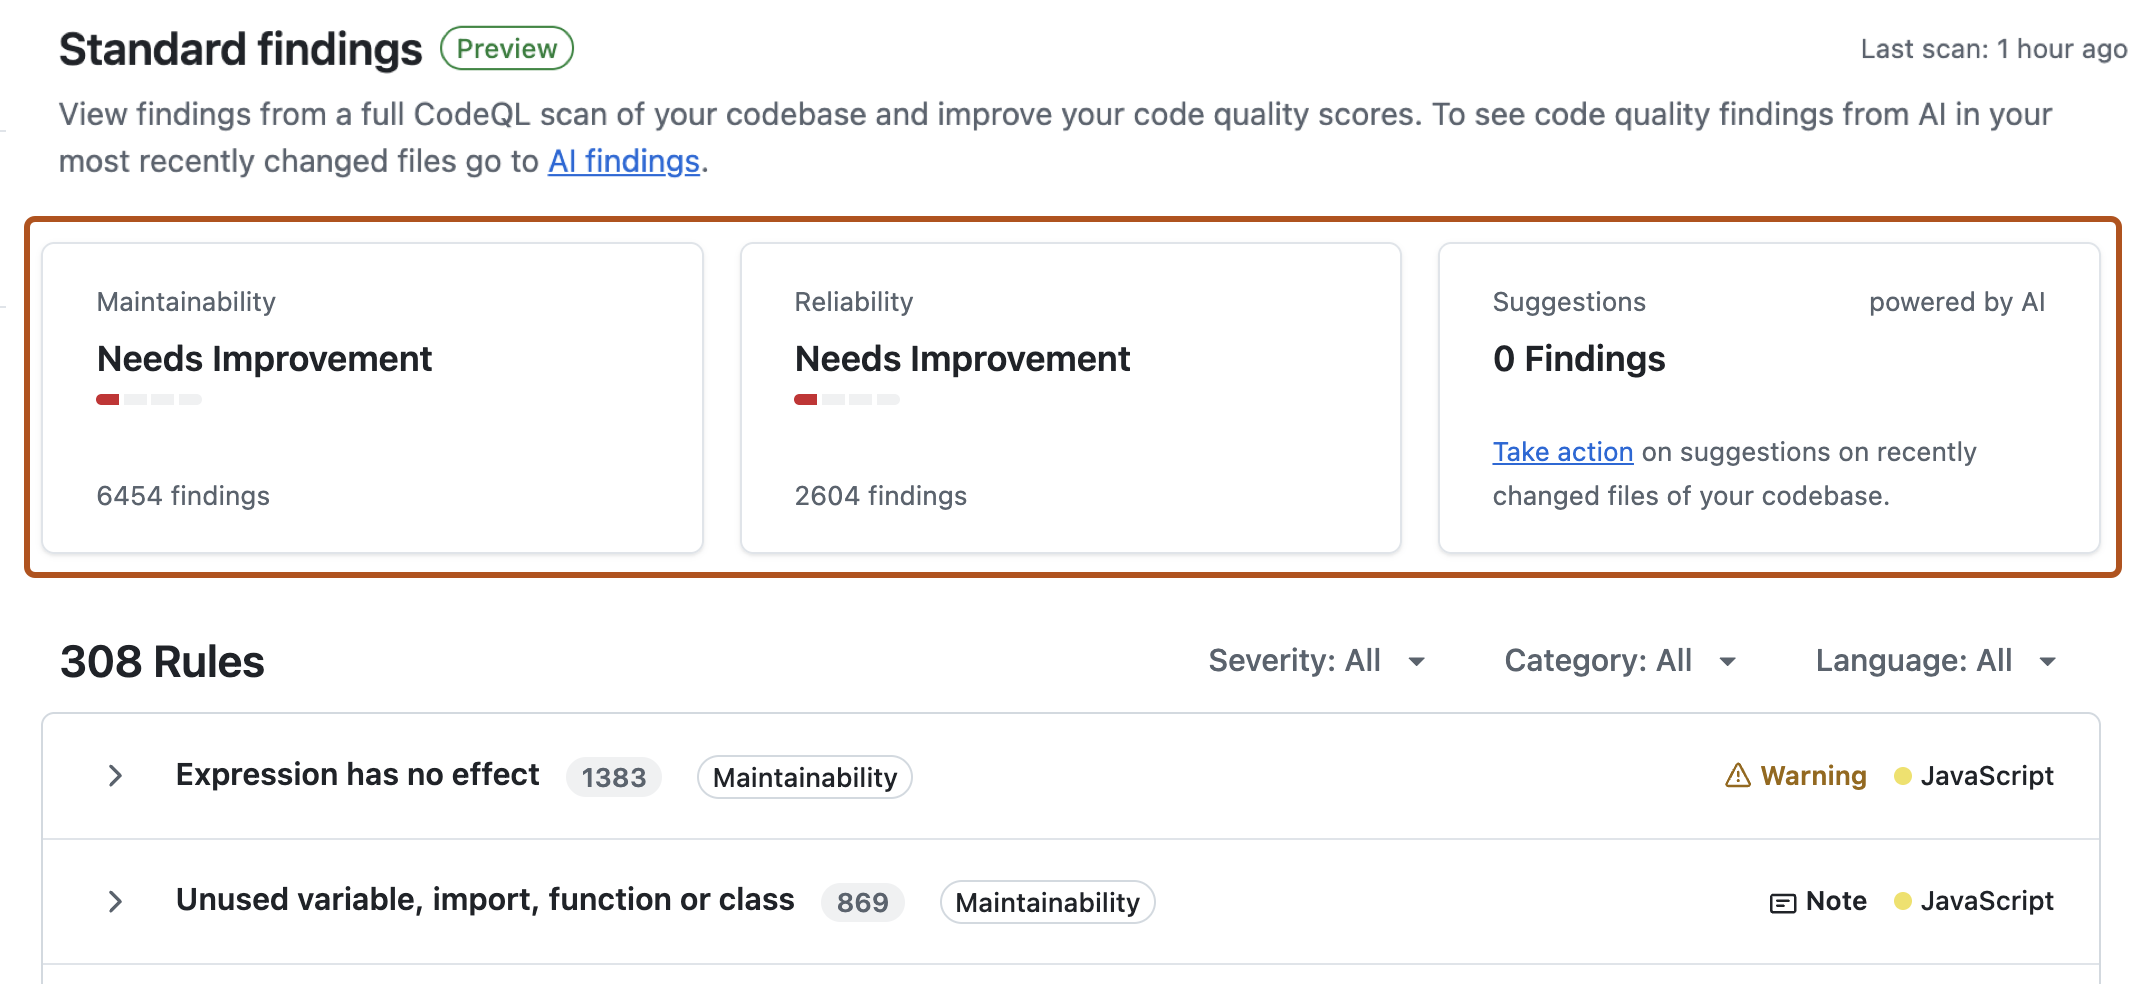Click the Maintainability pill on Unused variable rule
The image size is (2154, 984).
click(1047, 902)
